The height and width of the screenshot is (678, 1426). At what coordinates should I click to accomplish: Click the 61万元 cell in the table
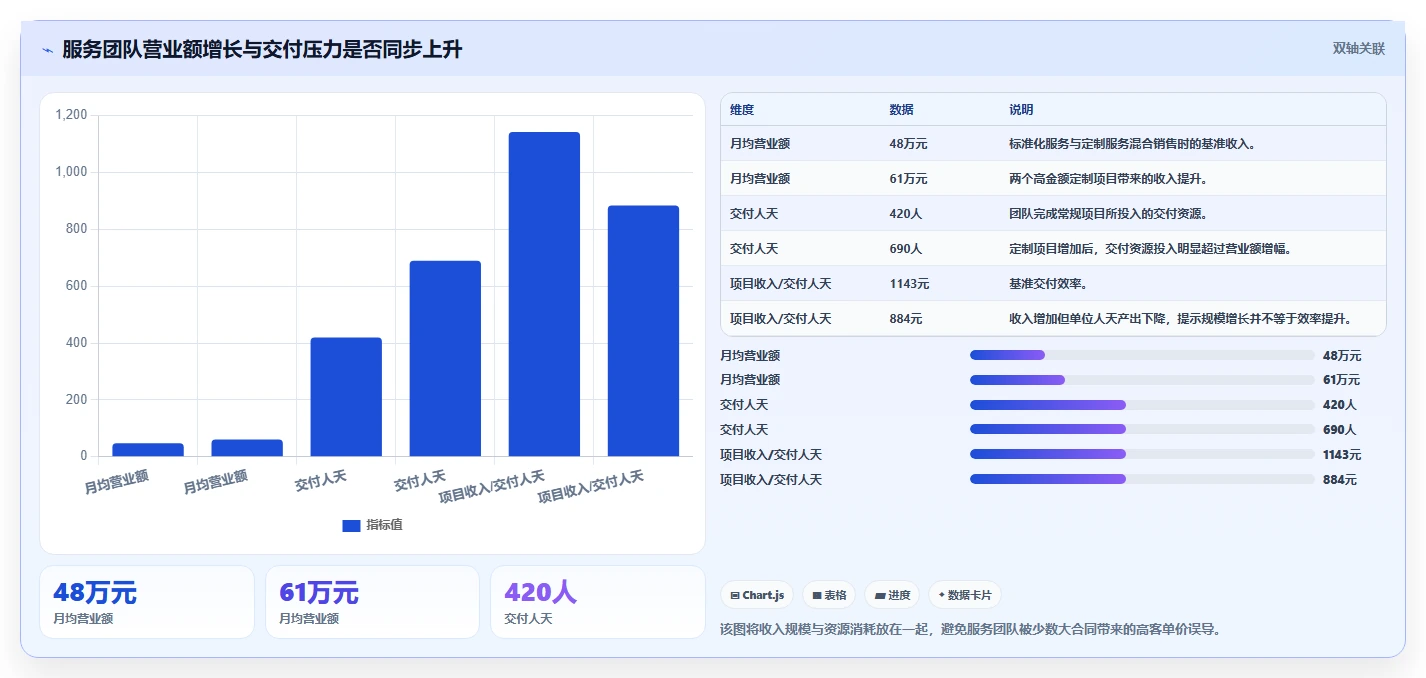point(908,179)
